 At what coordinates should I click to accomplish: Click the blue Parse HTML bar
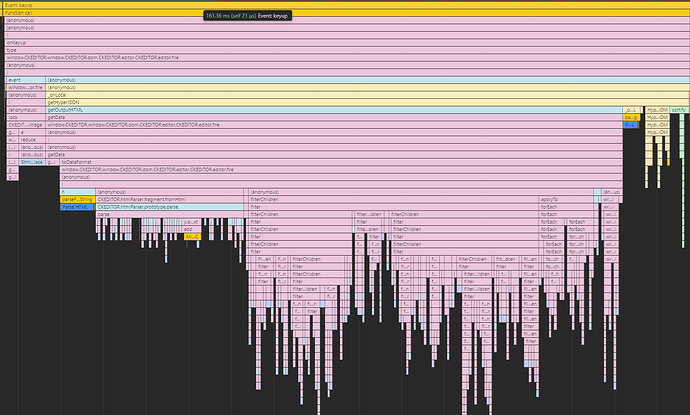coord(76,206)
